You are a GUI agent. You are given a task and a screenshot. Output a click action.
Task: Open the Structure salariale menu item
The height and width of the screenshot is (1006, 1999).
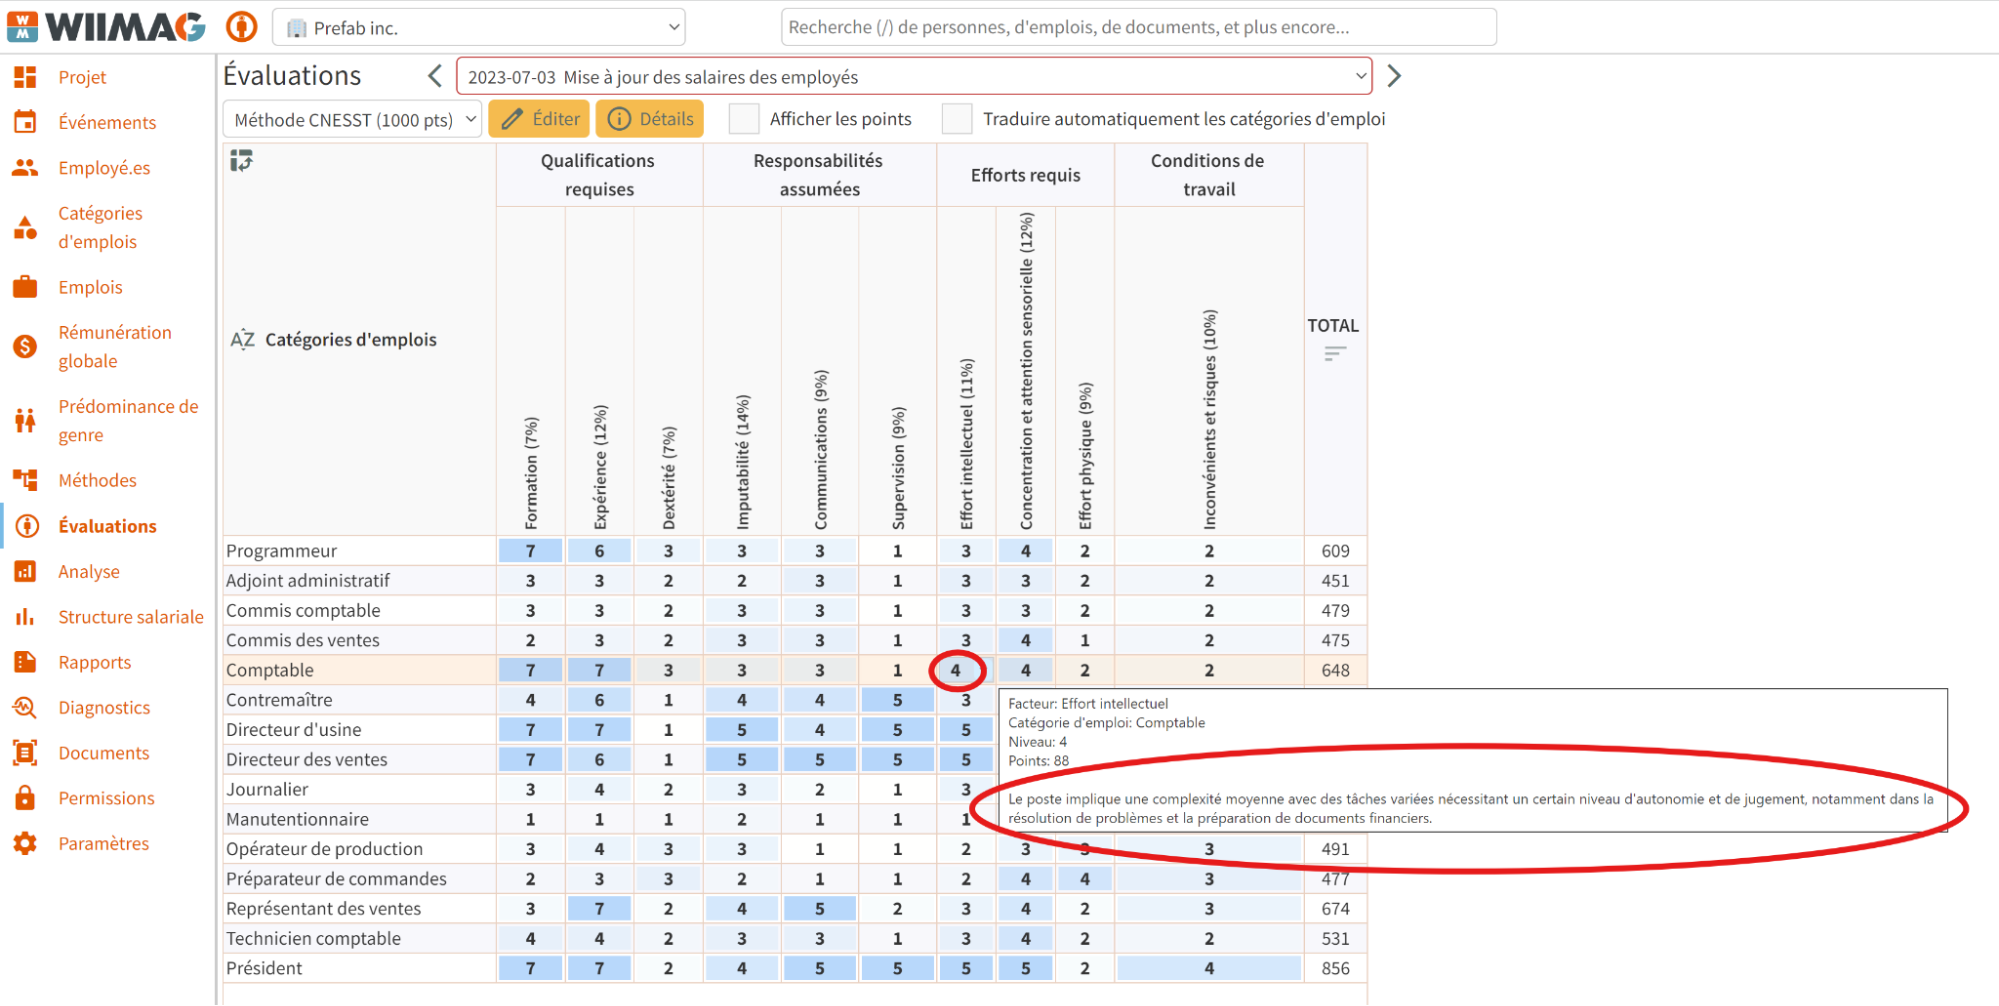131,617
